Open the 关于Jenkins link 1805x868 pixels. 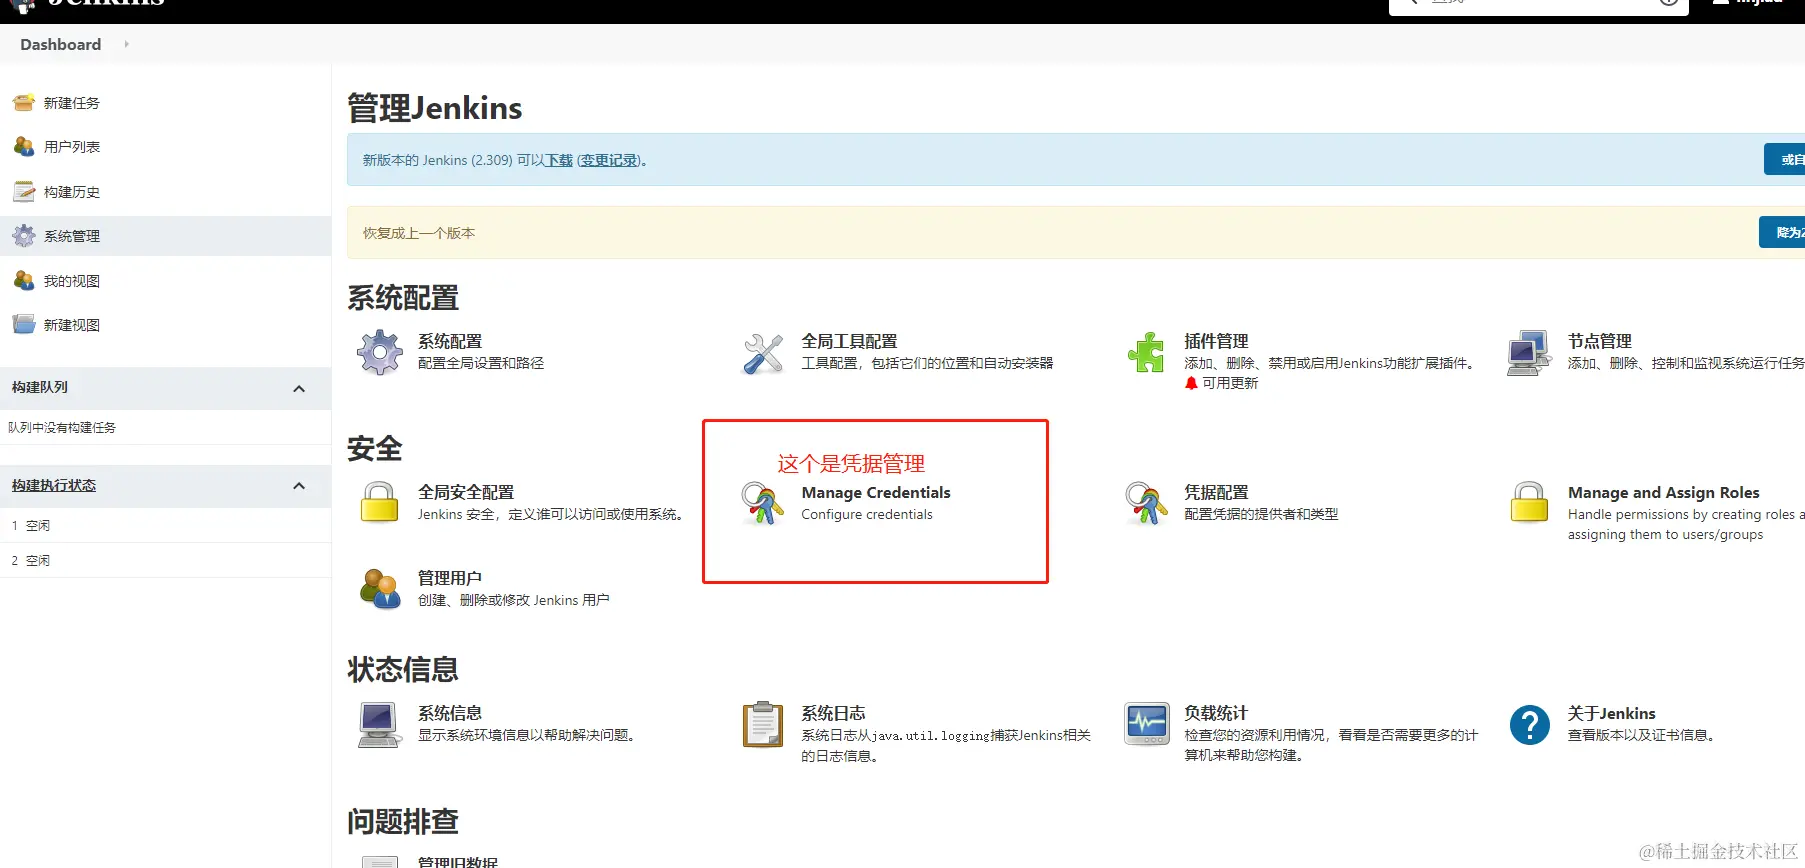tap(1612, 713)
